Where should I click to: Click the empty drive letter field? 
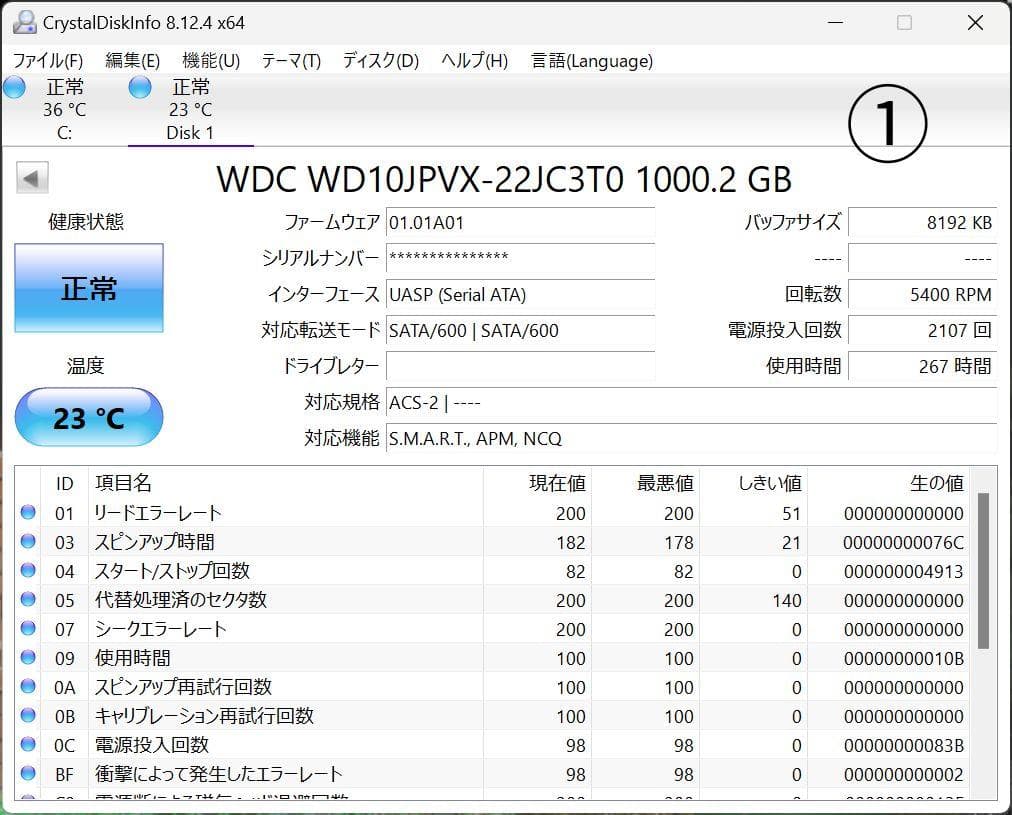pos(520,367)
